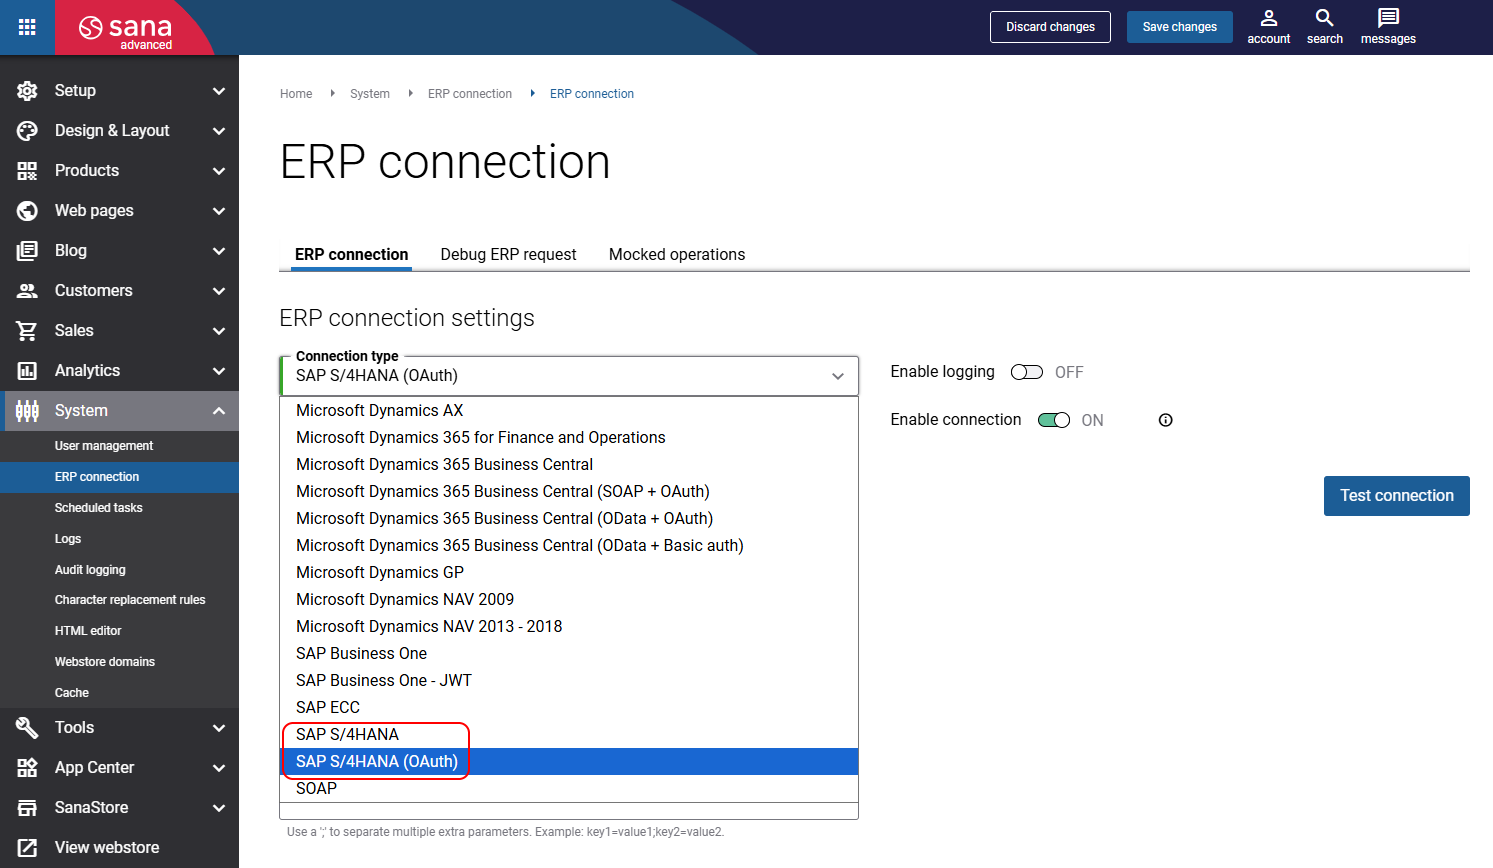Click the Sales cart icon
The height and width of the screenshot is (868, 1493).
tap(27, 331)
